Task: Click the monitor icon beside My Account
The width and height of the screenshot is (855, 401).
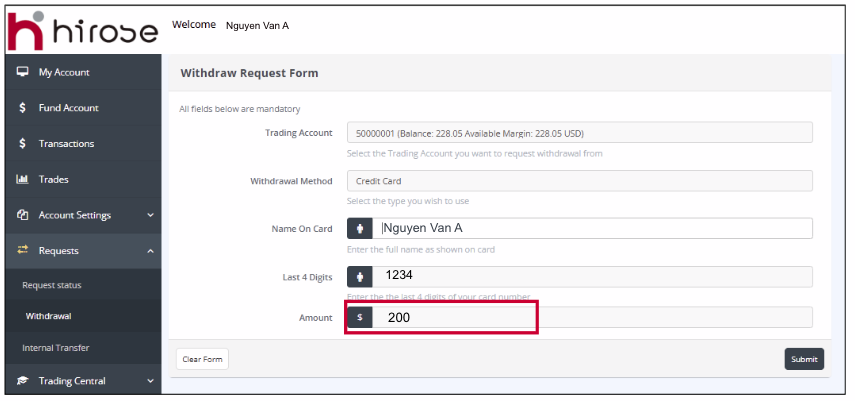Action: click(22, 72)
